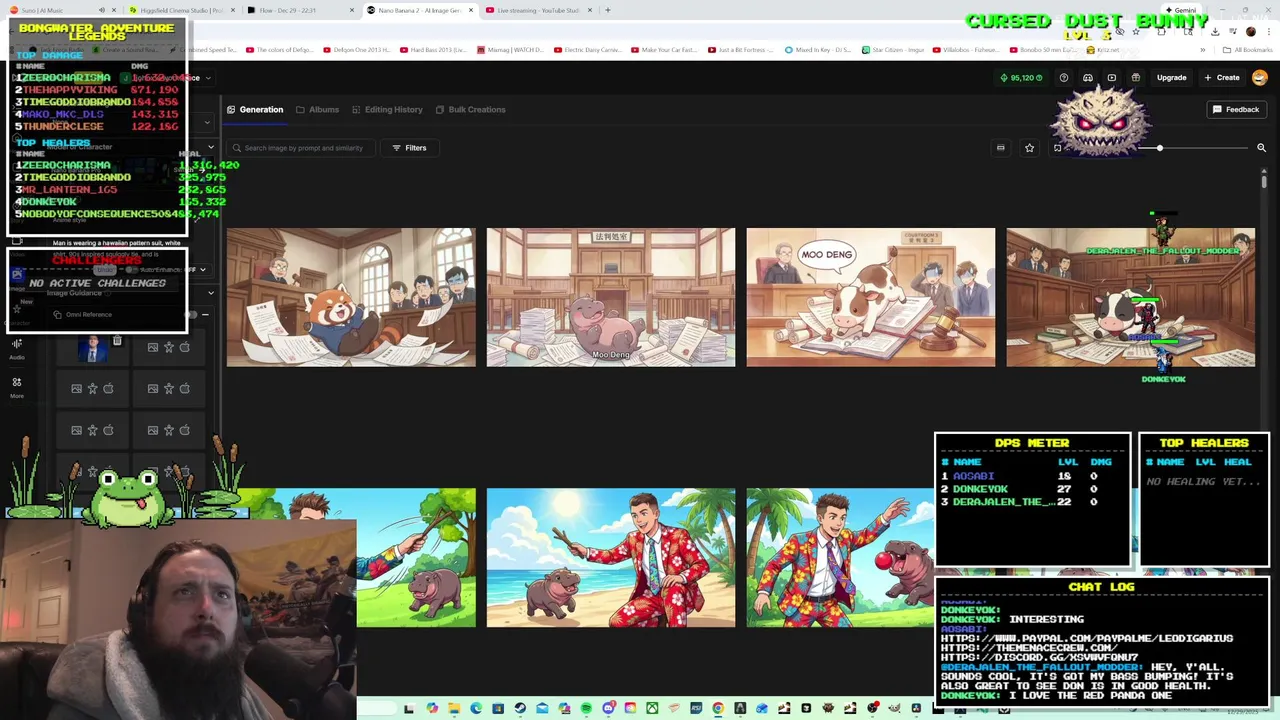Open Steam in the Windows taskbar
This screenshot has width=1280, height=720.
[520, 709]
